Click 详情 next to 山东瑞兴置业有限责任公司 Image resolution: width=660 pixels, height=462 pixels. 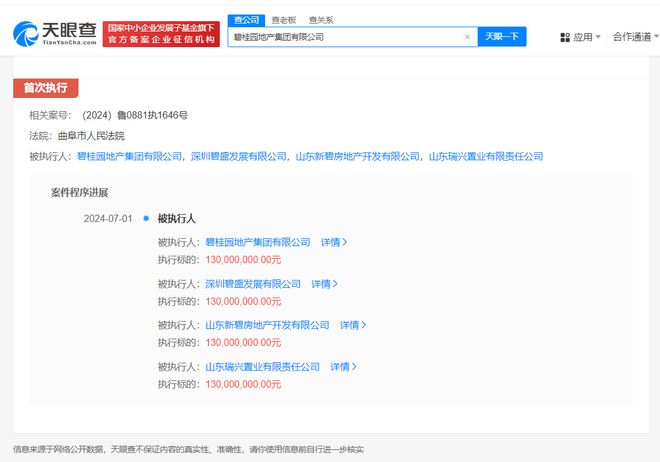pyautogui.click(x=343, y=367)
